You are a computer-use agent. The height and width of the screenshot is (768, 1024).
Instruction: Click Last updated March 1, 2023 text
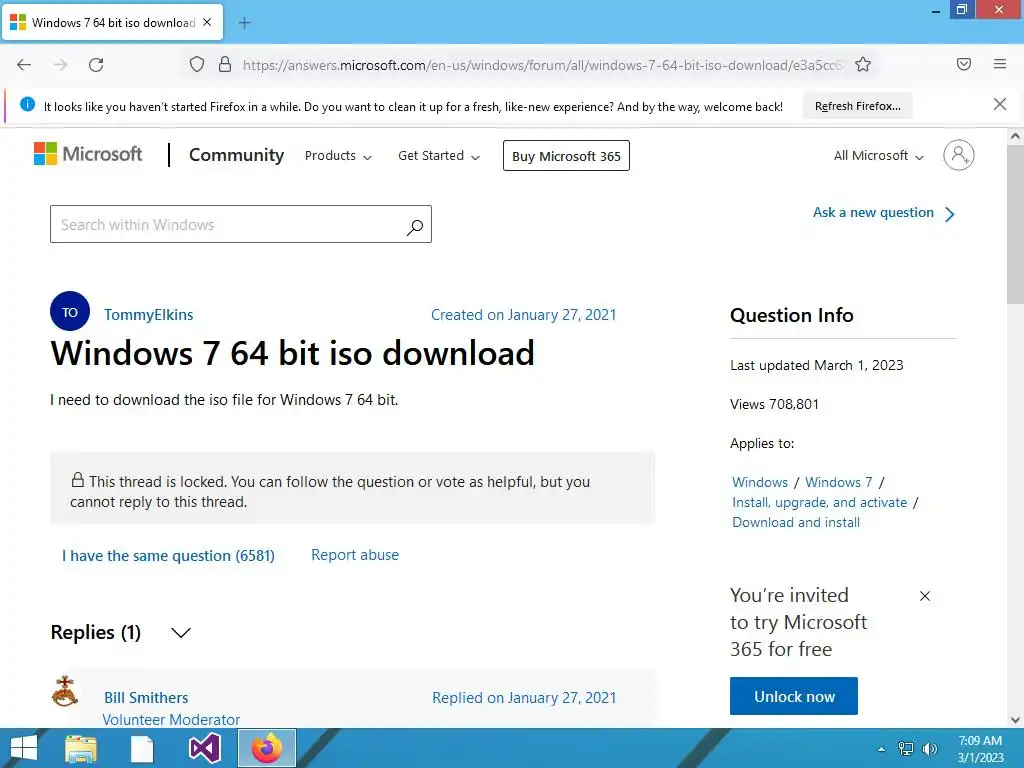point(816,365)
